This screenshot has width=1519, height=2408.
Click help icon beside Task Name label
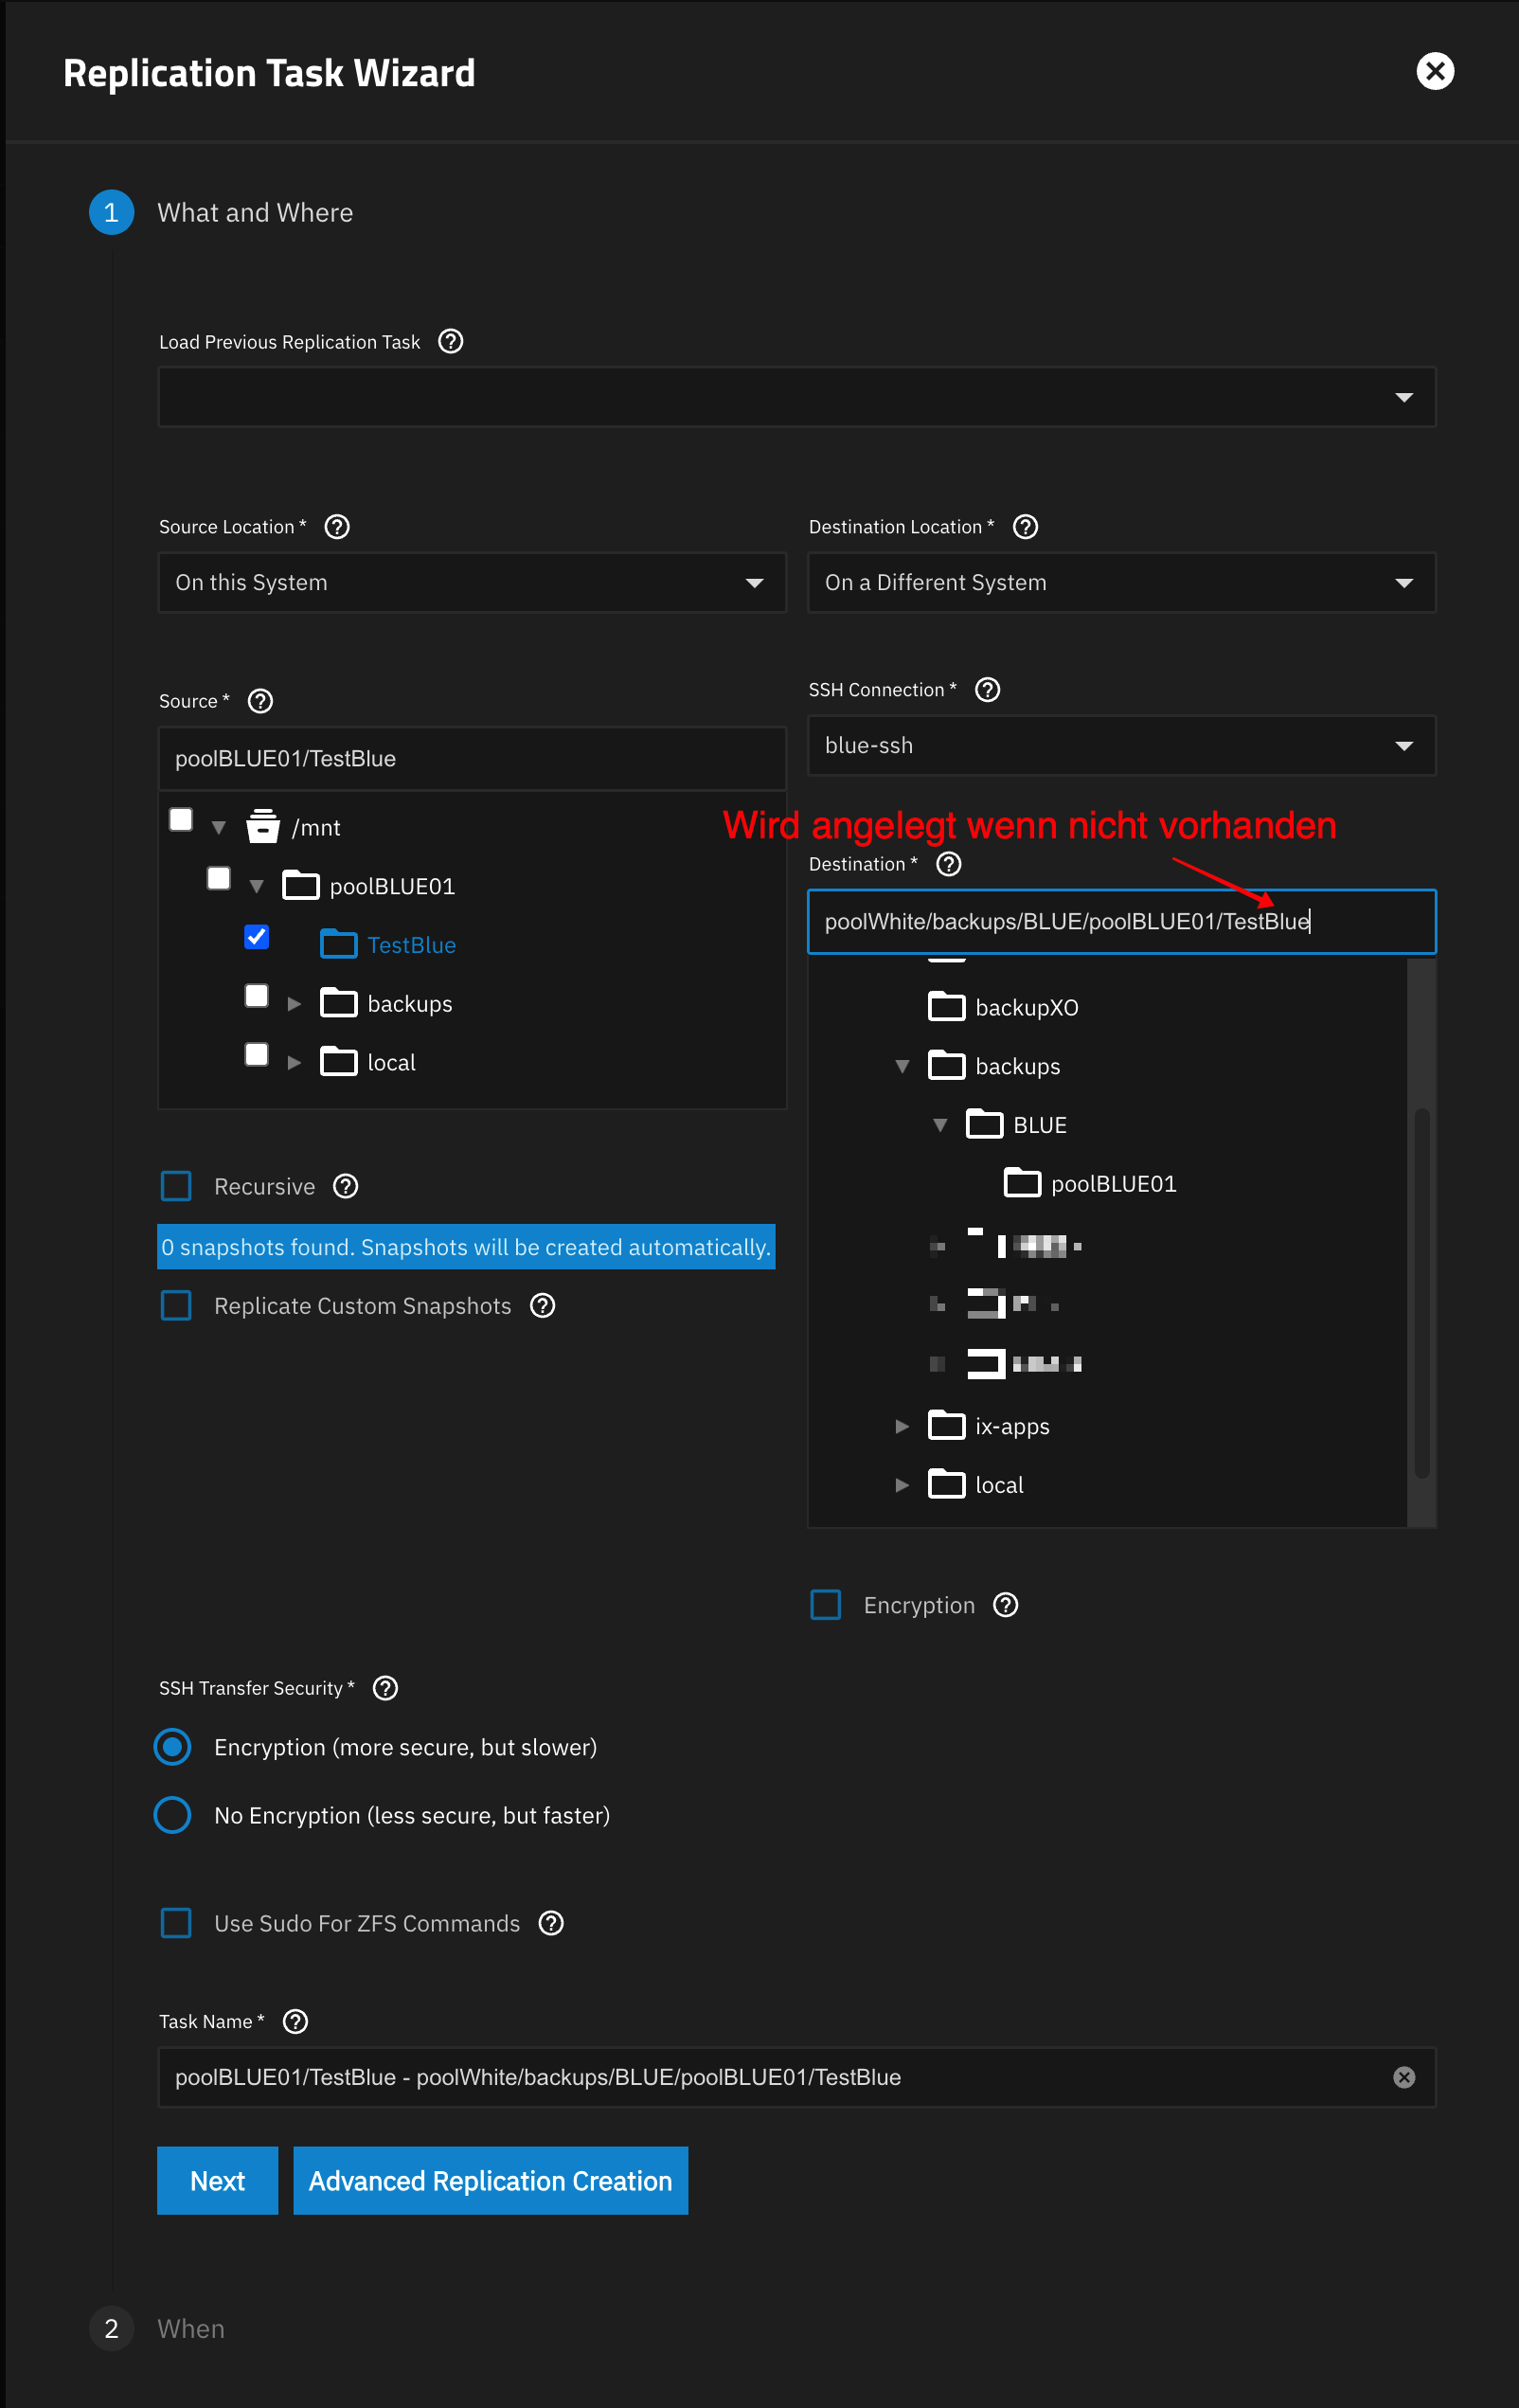296,2022
